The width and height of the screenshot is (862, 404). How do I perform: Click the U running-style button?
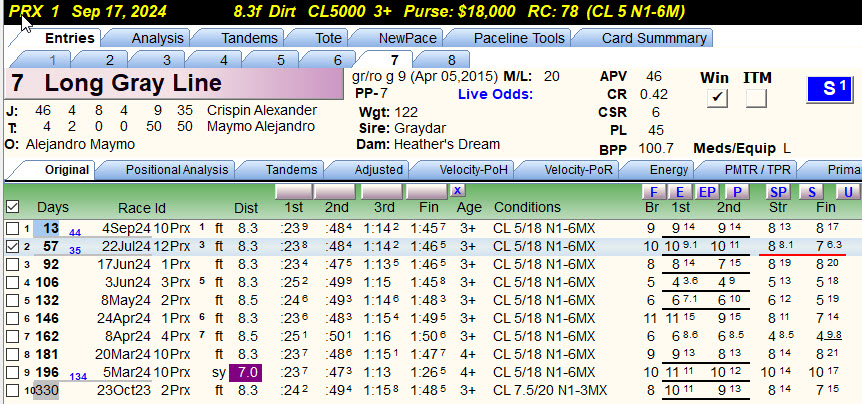848,192
